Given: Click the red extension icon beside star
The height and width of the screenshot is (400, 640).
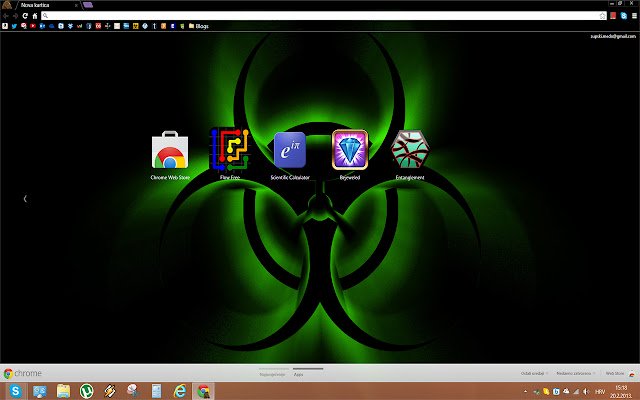Looking at the screenshot, I should click(613, 16).
